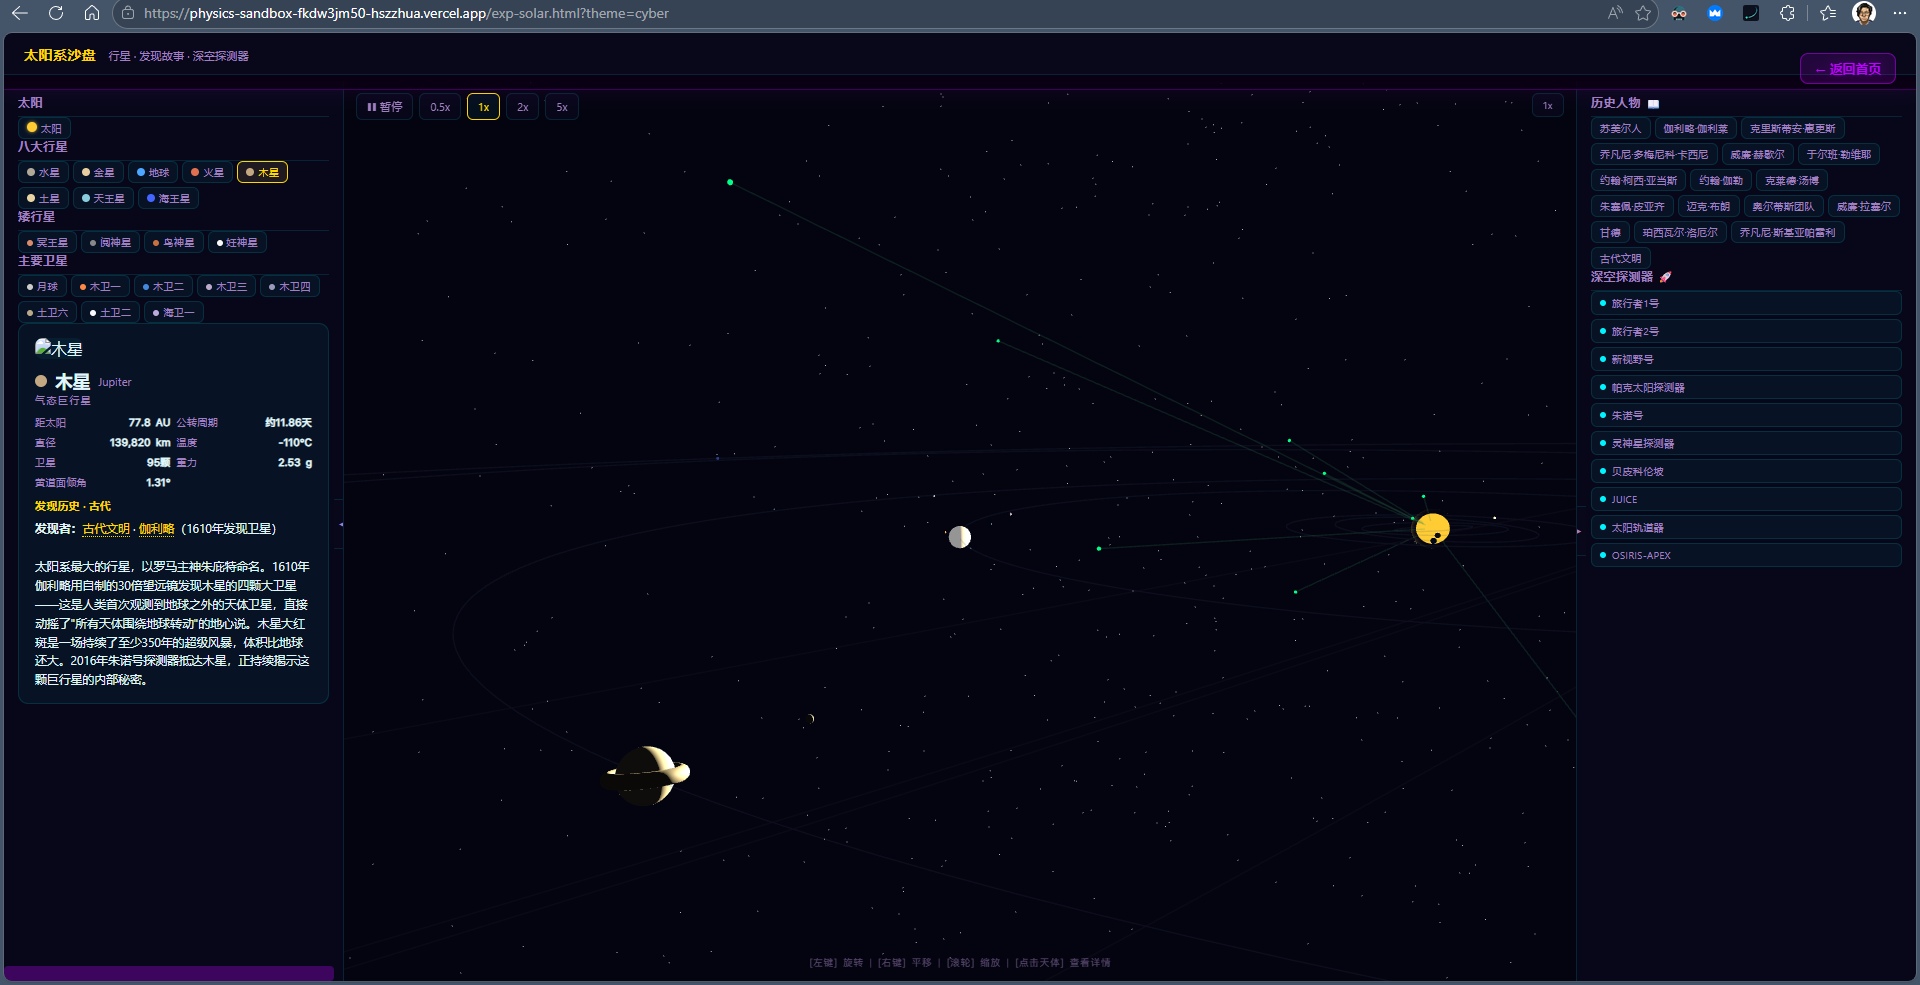Image resolution: width=1920 pixels, height=985 pixels.
Task: Select planet 水星 chip
Action: click(x=44, y=172)
